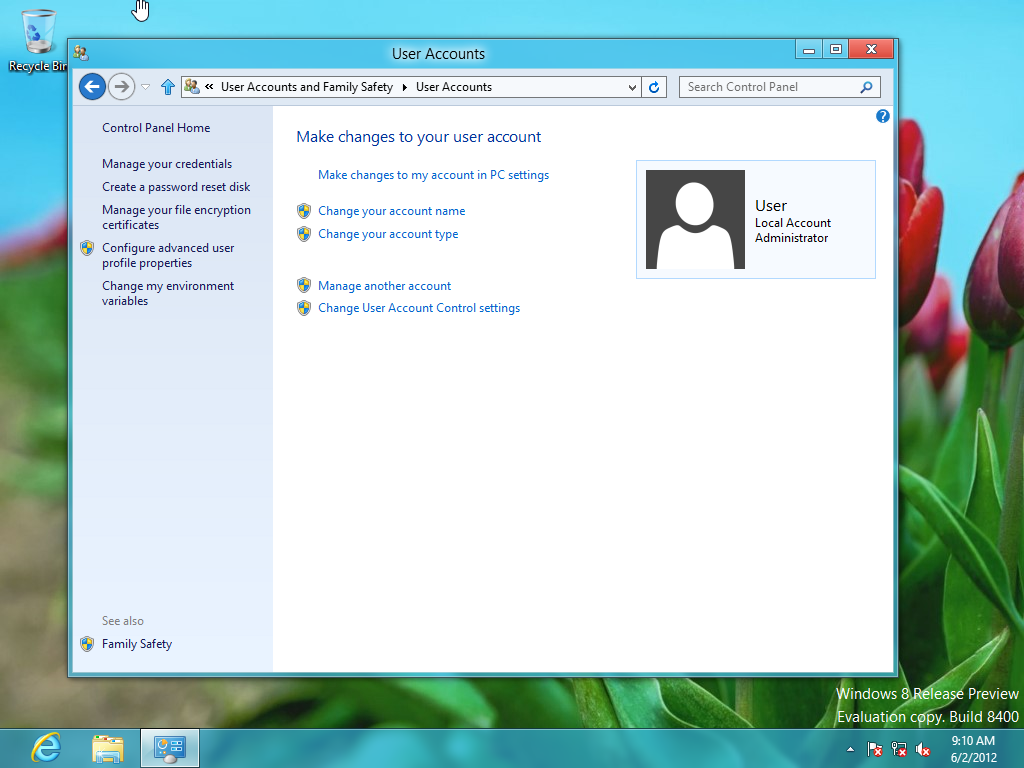Open the address bar dropdown arrow

(x=633, y=86)
